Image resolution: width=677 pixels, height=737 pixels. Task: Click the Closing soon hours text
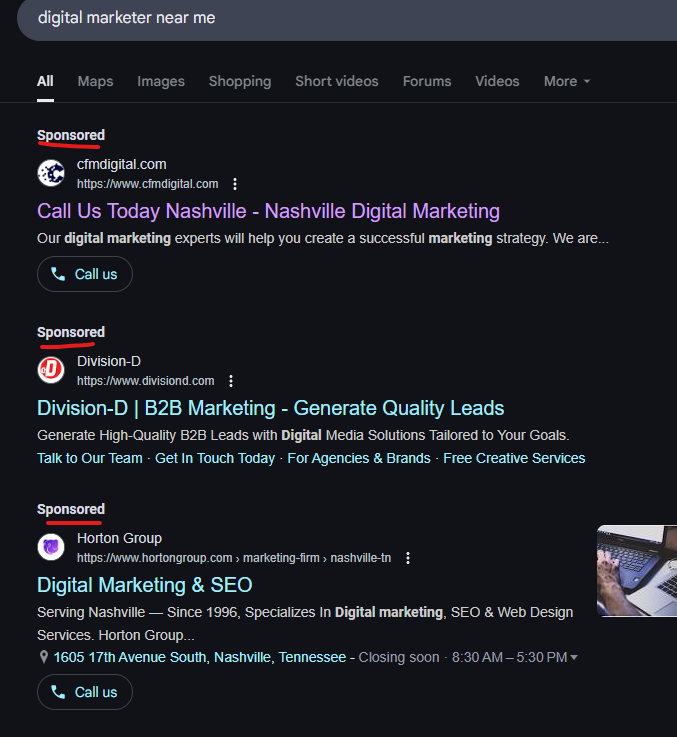pos(399,657)
